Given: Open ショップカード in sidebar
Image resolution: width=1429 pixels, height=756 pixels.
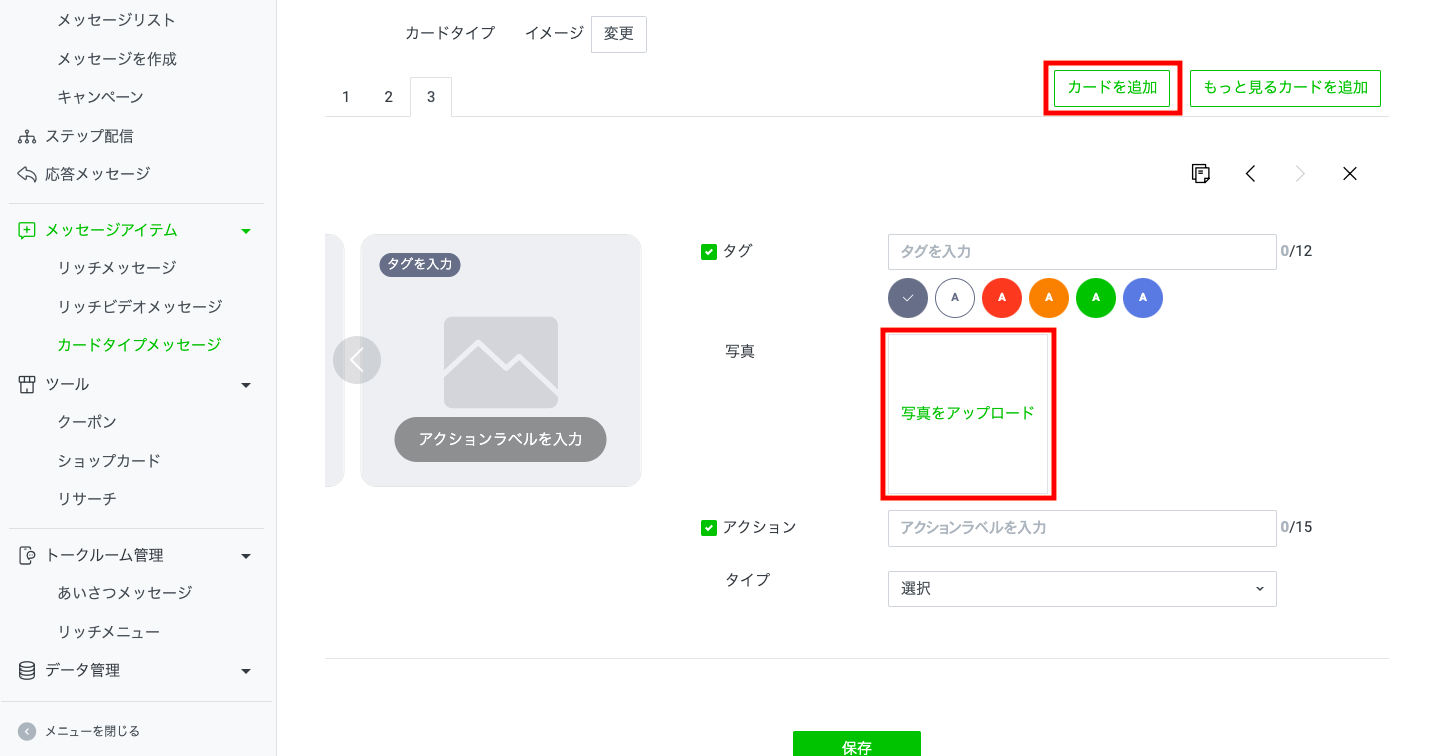Looking at the screenshot, I should 109,461.
